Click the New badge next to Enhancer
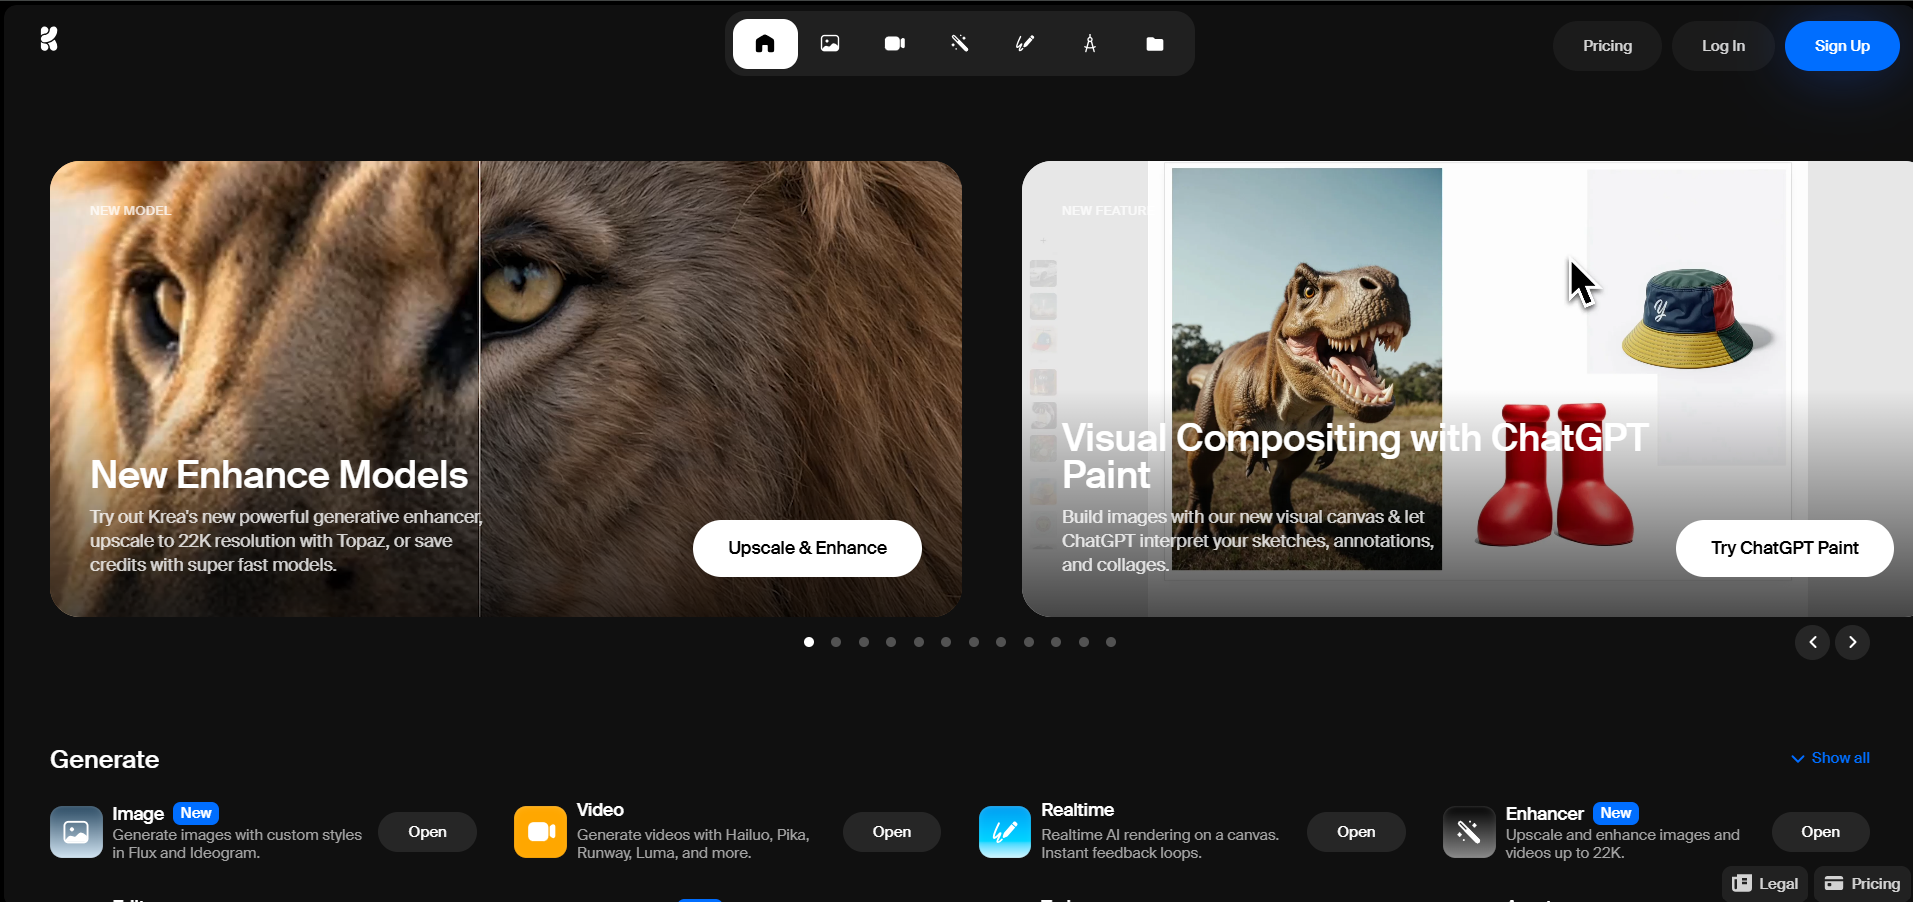This screenshot has height=902, width=1913. [x=1615, y=813]
